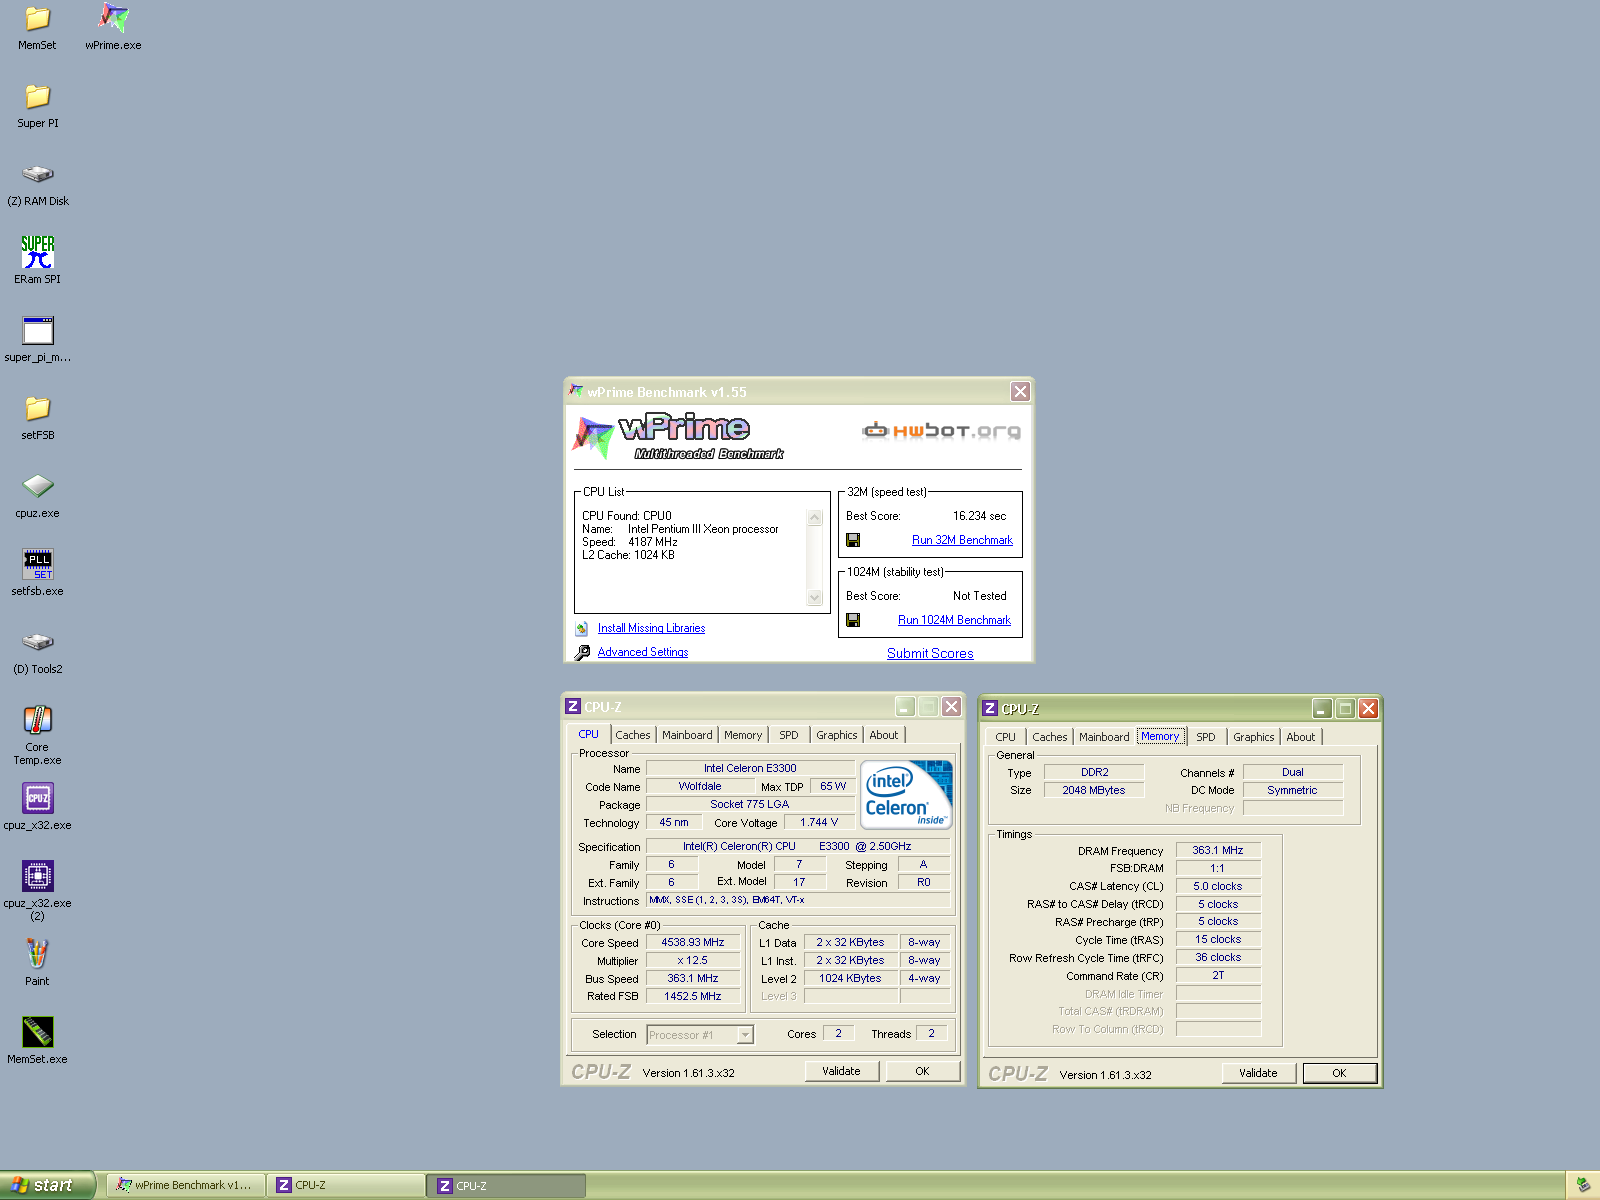The width and height of the screenshot is (1600, 1200).
Task: Click the Advanced Settings wrench icon
Action: (x=582, y=653)
